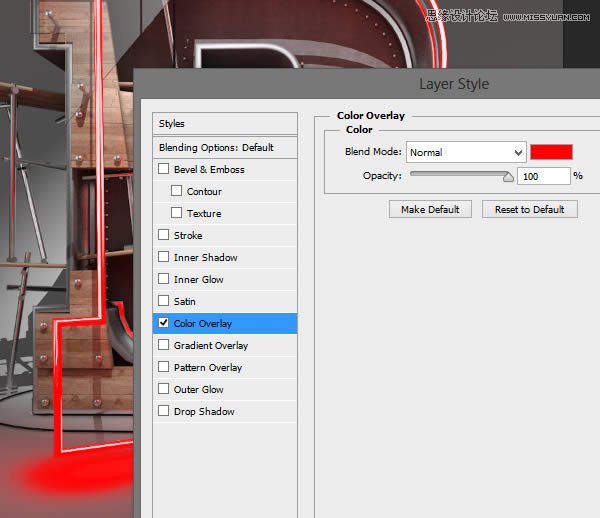600x518 pixels.
Task: Select the Contour sub-option label
Action: (x=204, y=191)
